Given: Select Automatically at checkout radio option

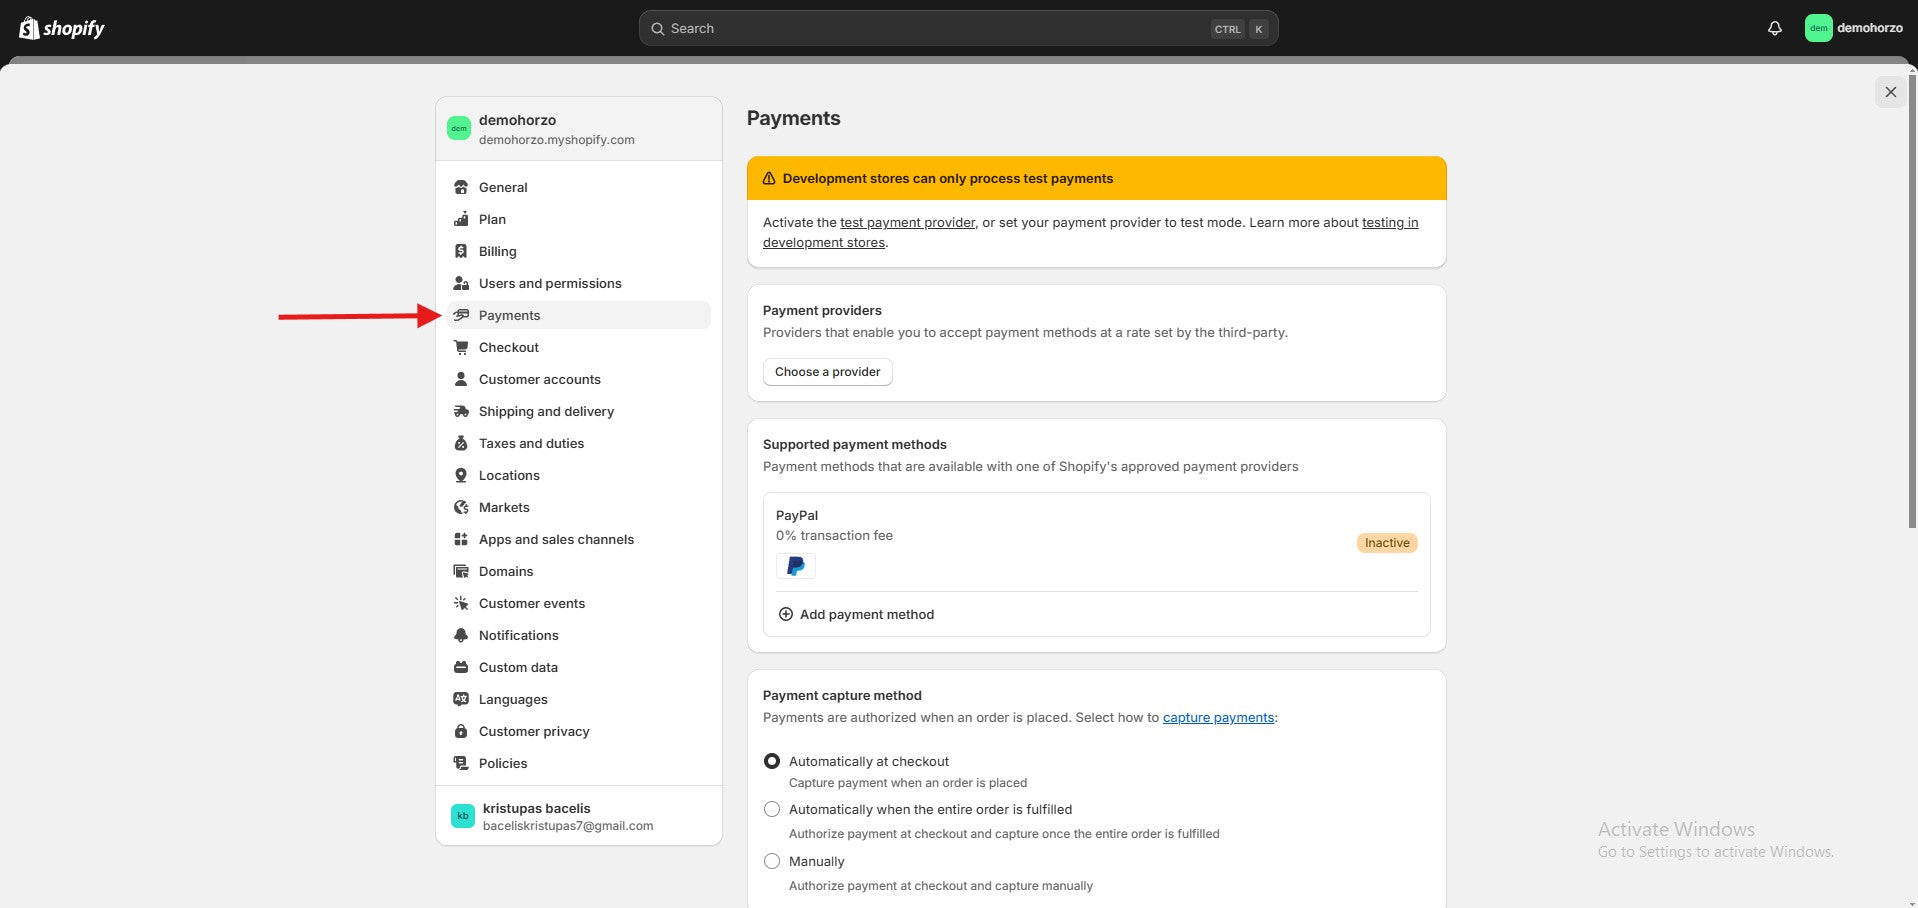Looking at the screenshot, I should tap(772, 761).
